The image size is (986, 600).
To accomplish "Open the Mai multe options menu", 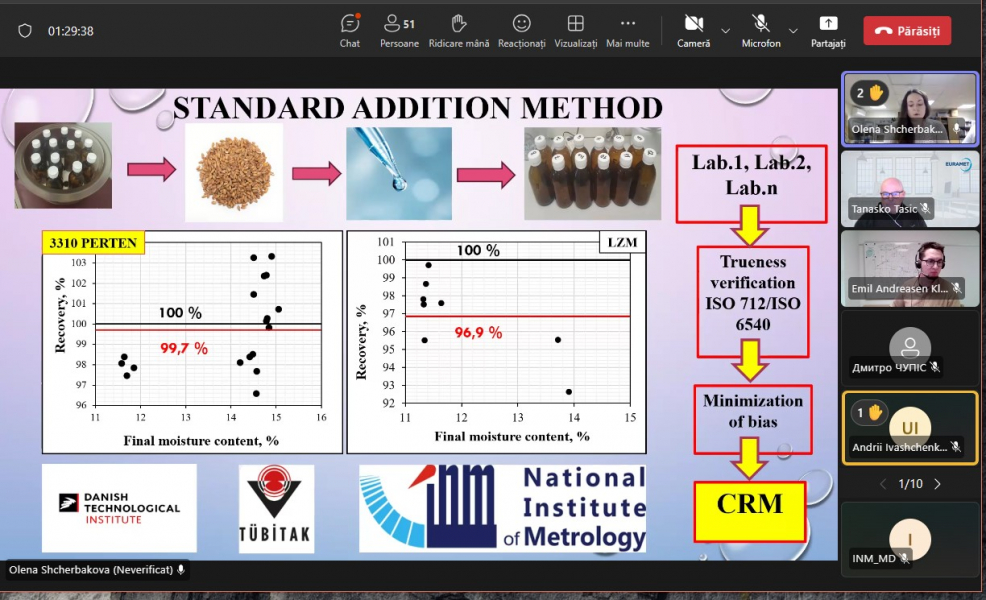I will pyautogui.click(x=627, y=30).
